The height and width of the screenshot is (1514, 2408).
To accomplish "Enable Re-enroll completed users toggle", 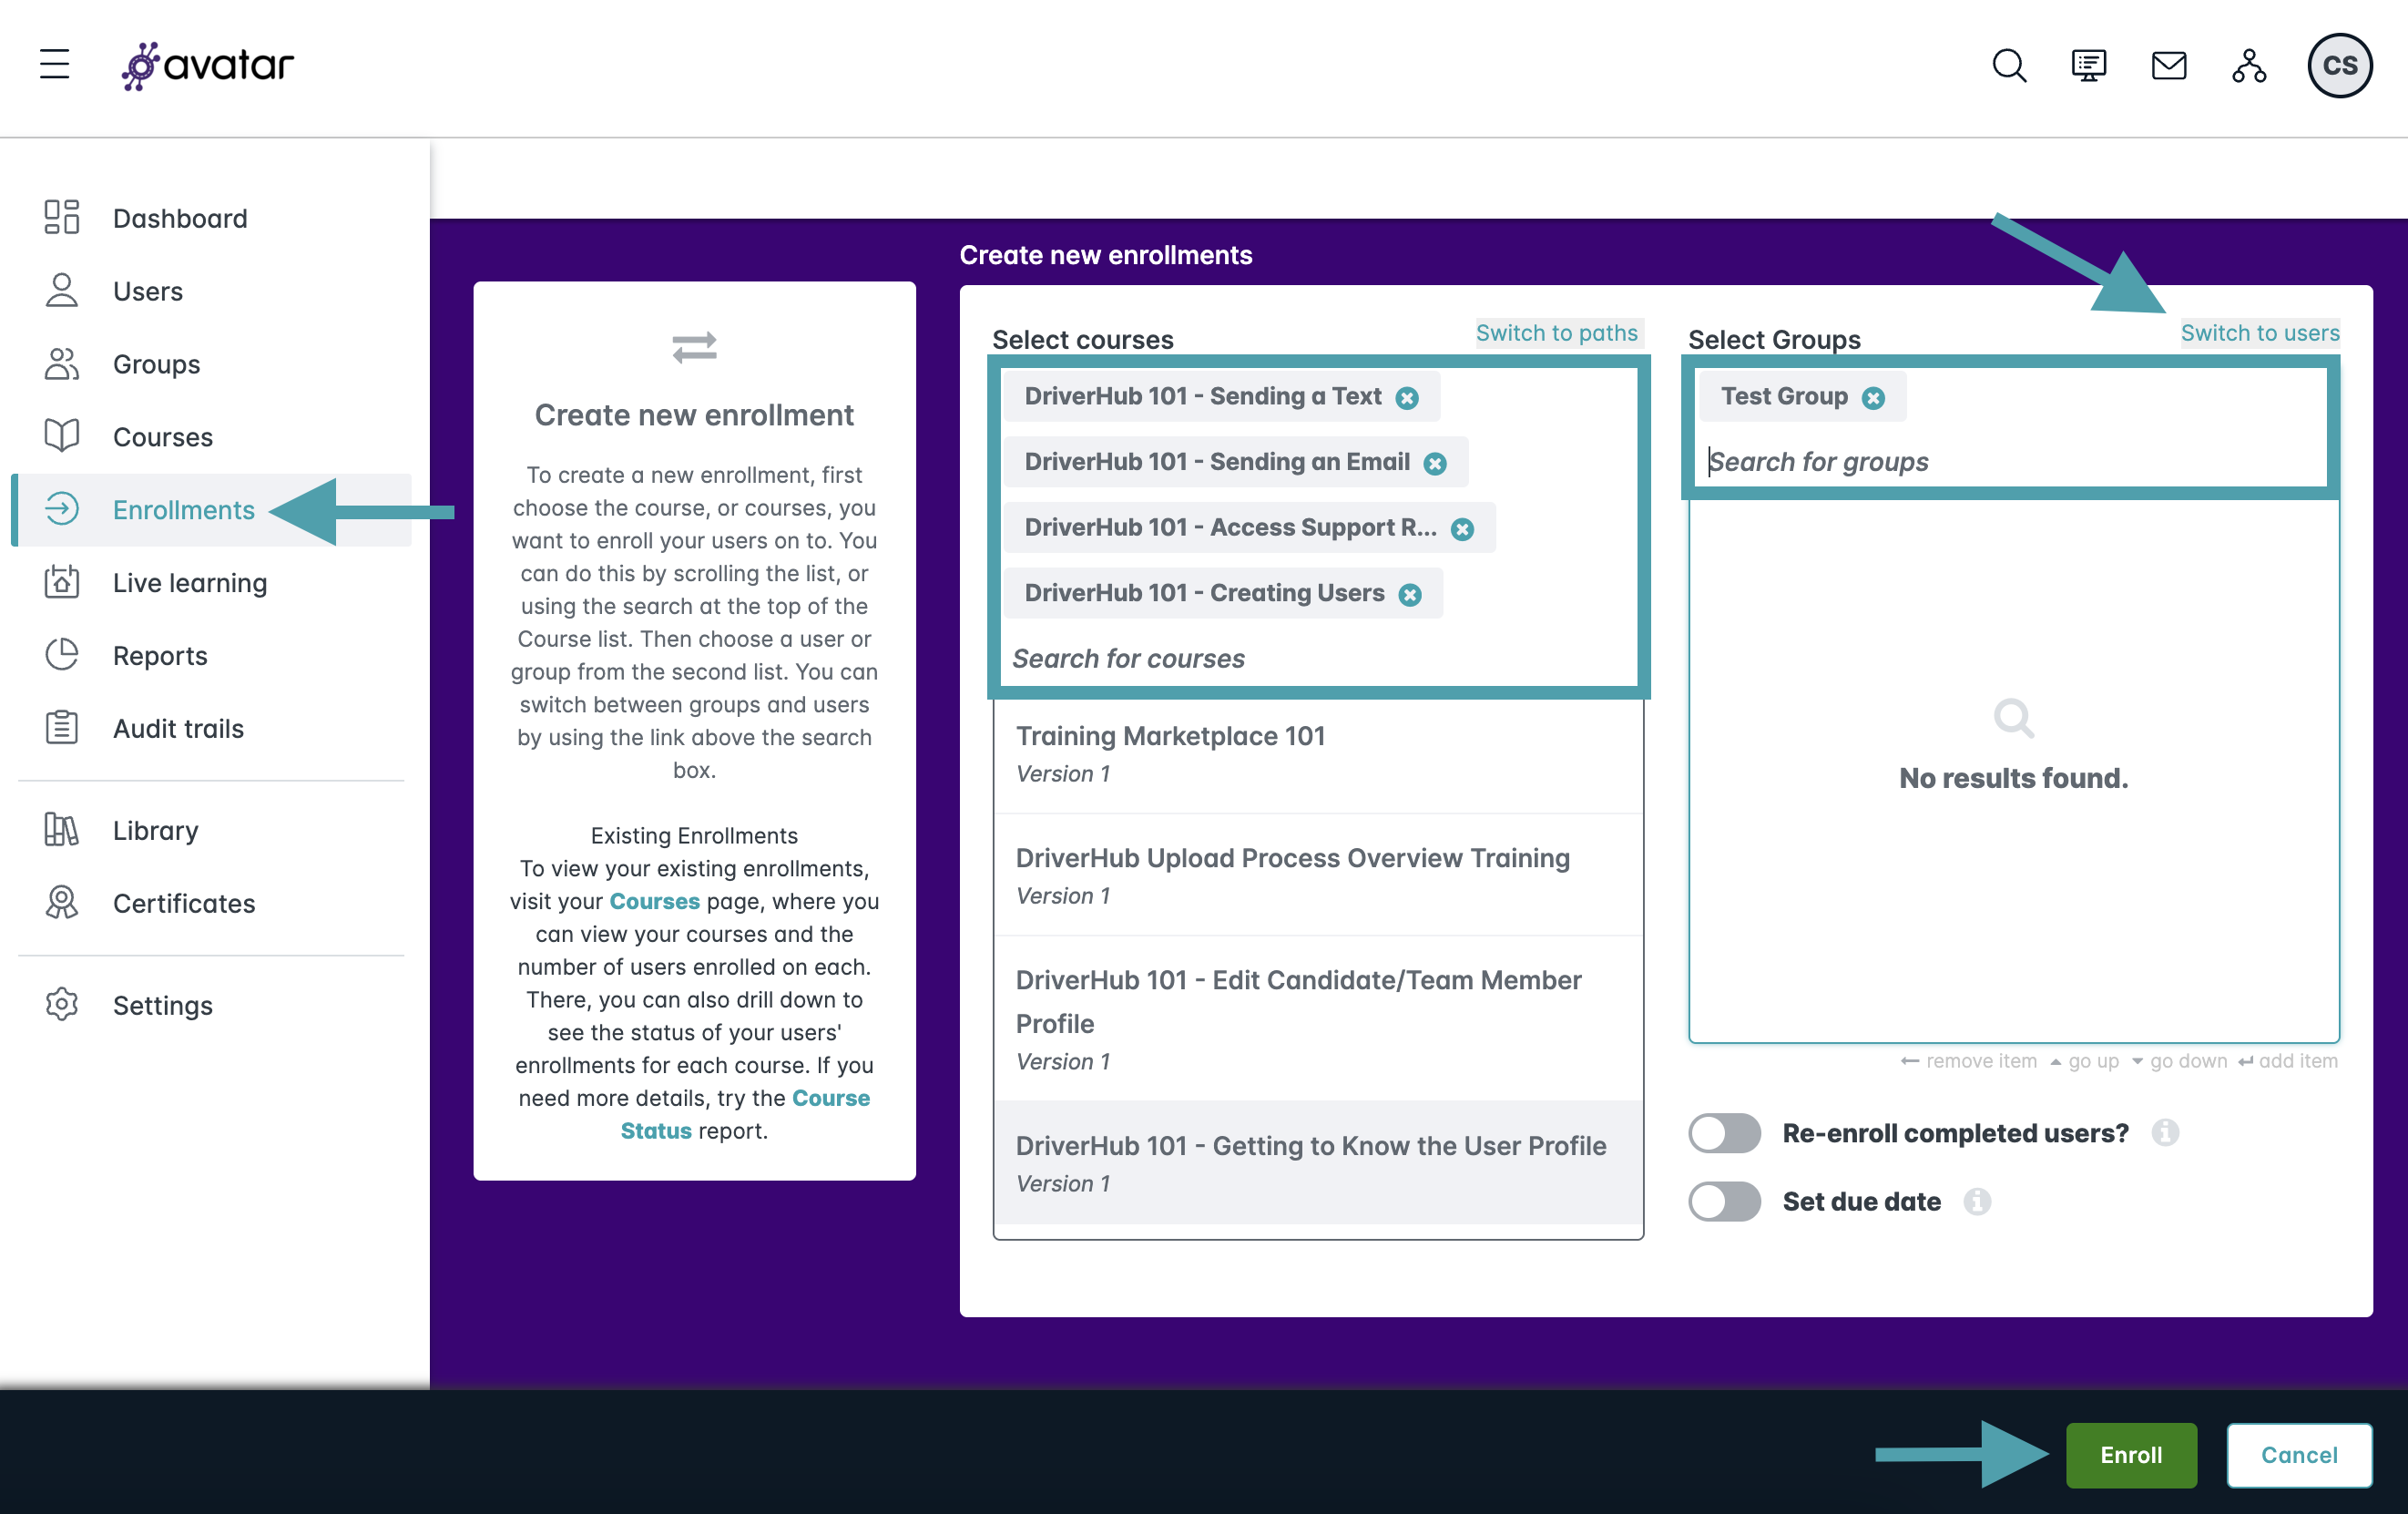I will (1724, 1133).
